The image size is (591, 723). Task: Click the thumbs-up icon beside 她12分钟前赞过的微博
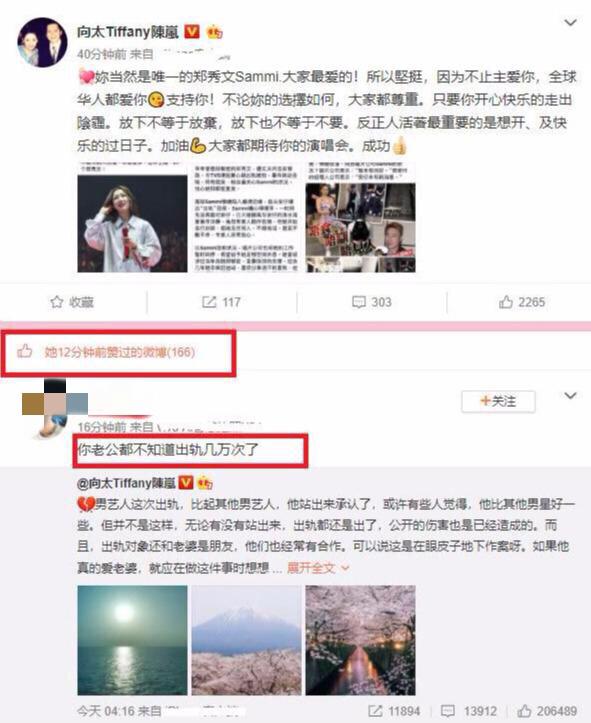tap(24, 351)
